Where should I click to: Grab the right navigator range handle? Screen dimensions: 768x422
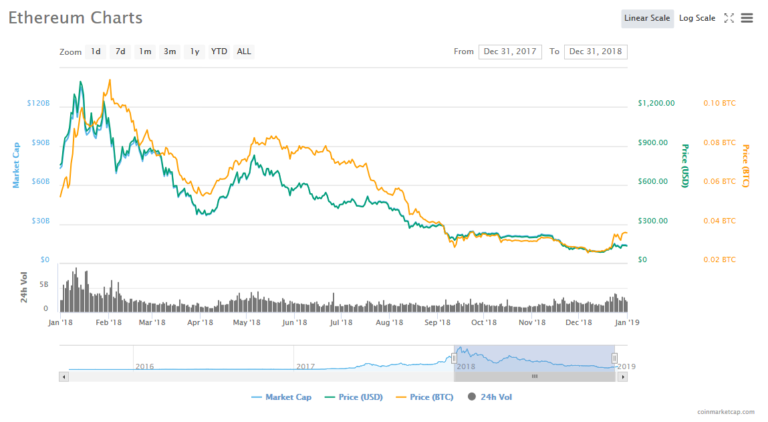tap(615, 357)
